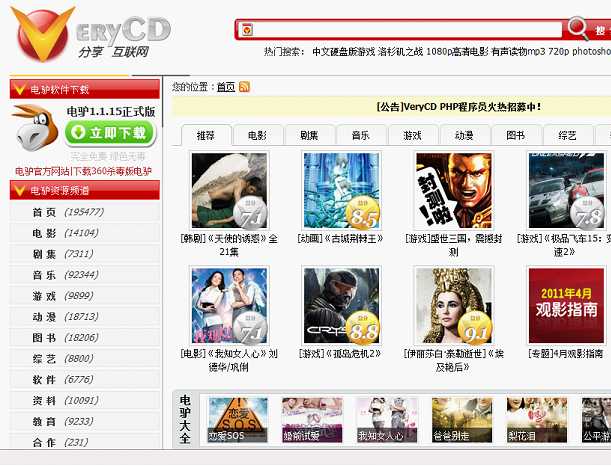This screenshot has width=611, height=466.
Task: Click the green 立即下载 download button
Action: pyautogui.click(x=110, y=133)
